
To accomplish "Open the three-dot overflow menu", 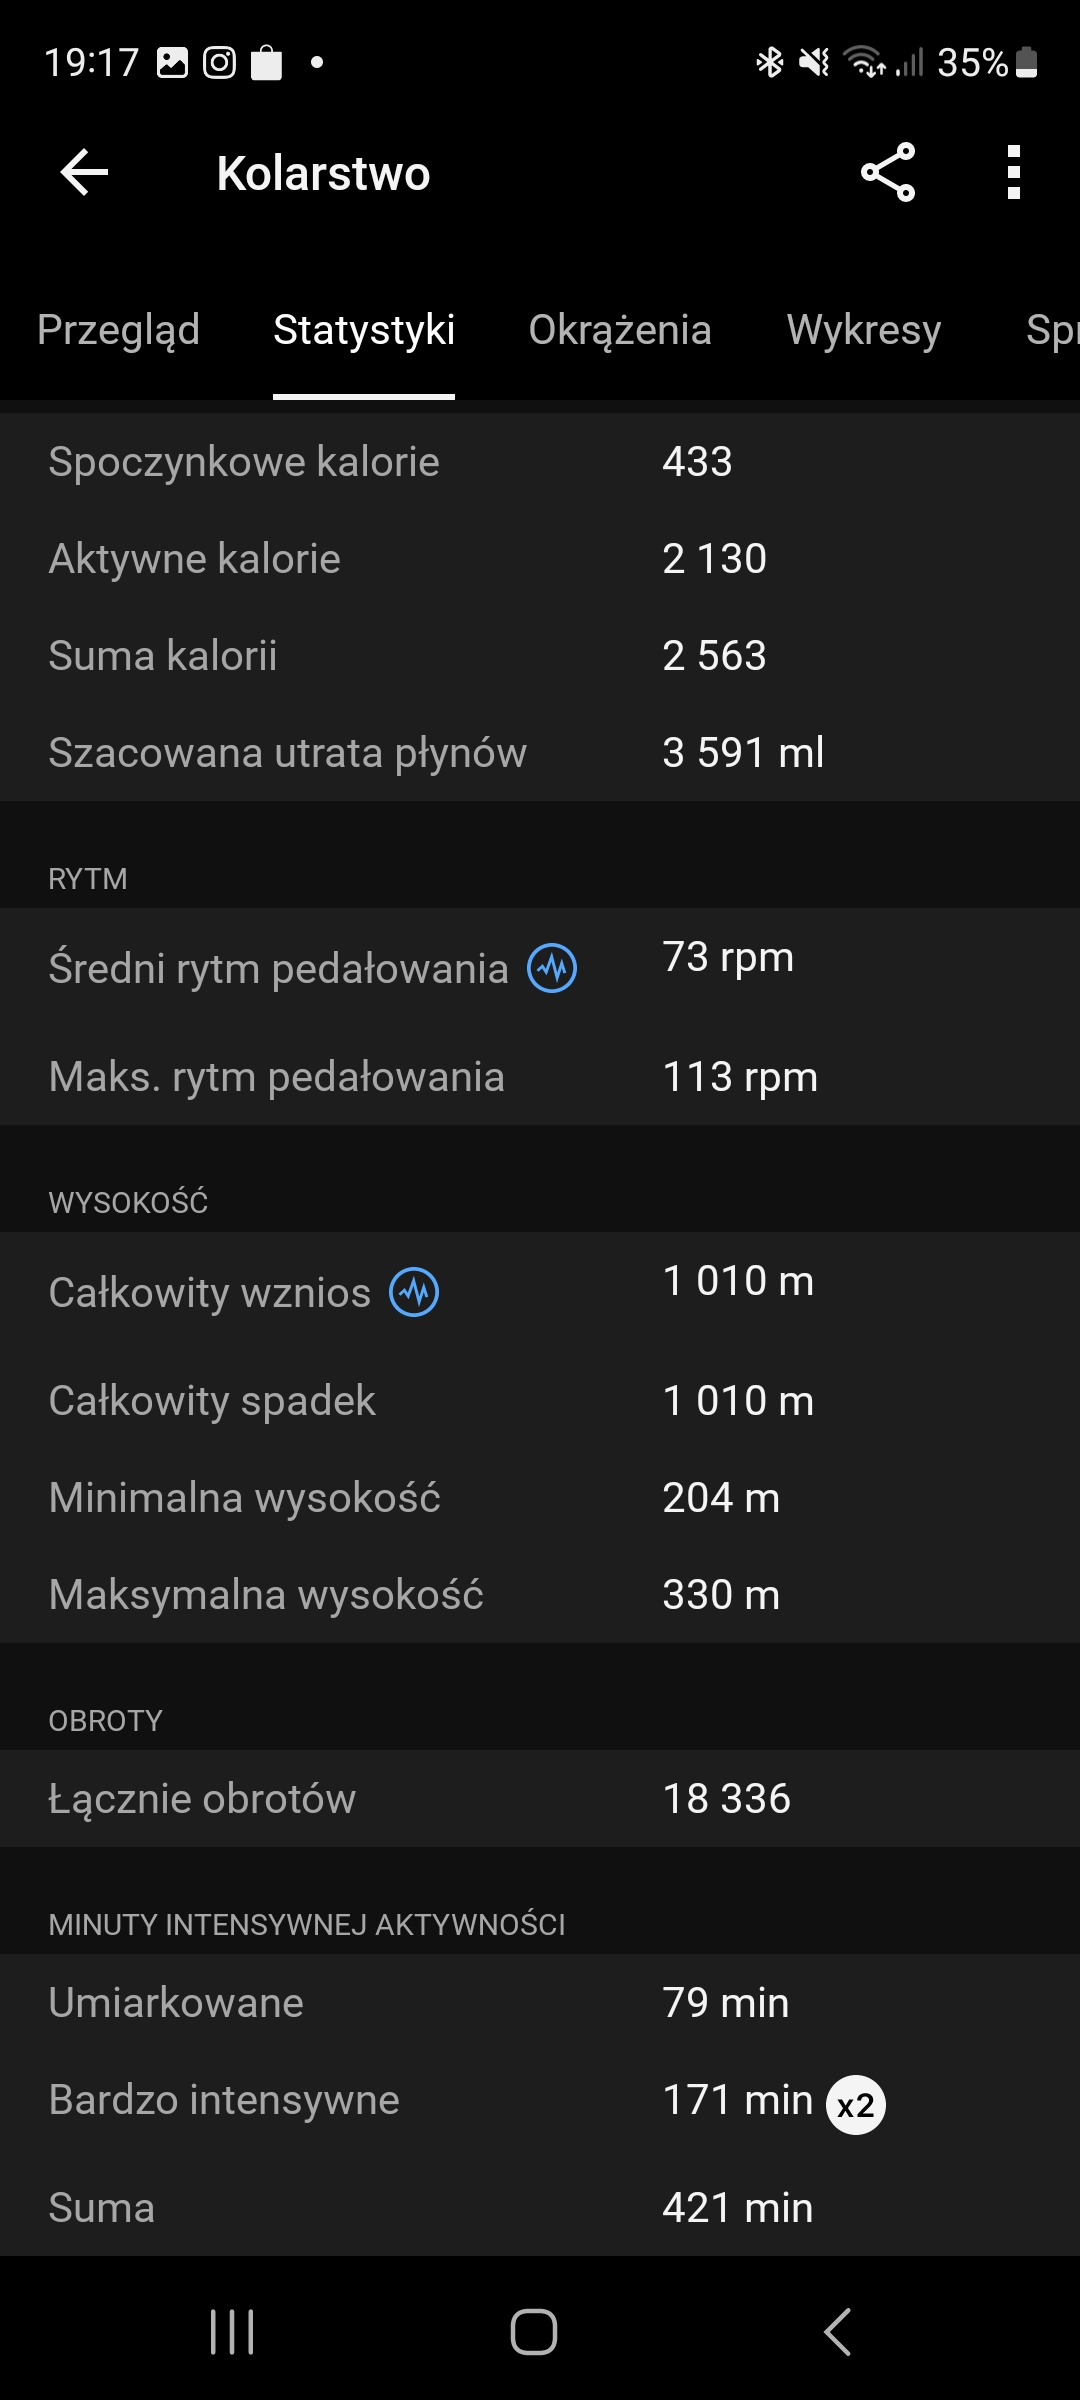I will 1013,173.
